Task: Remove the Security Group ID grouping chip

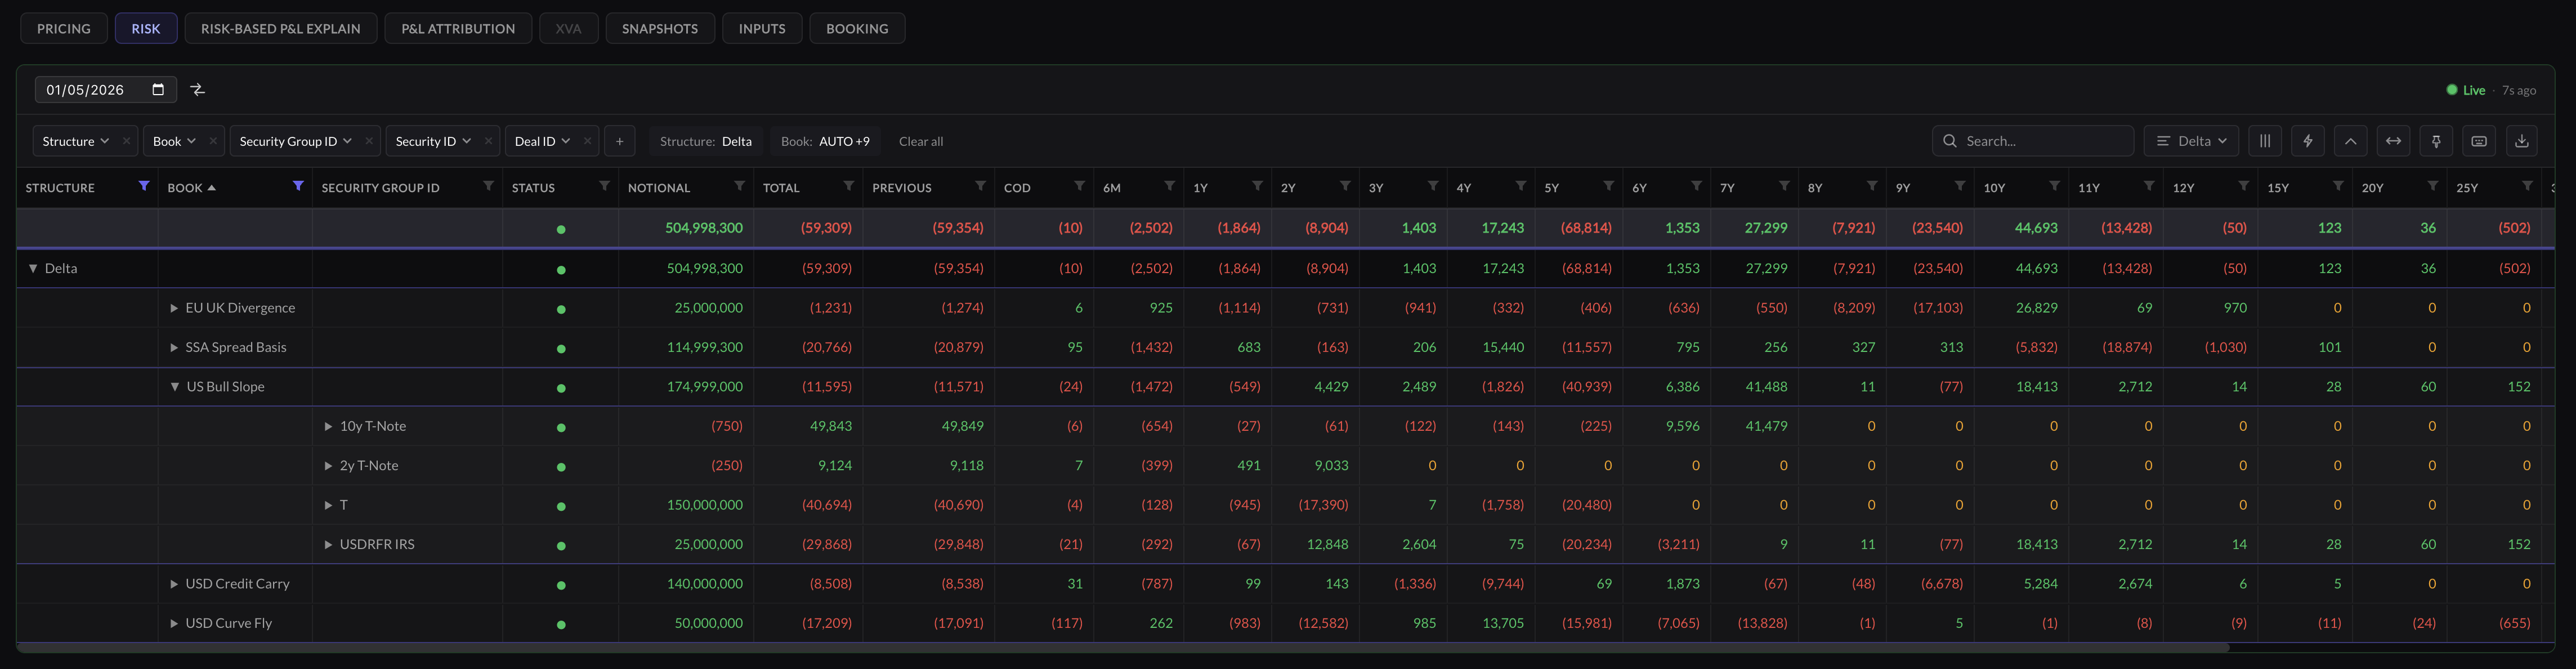Action: click(369, 141)
